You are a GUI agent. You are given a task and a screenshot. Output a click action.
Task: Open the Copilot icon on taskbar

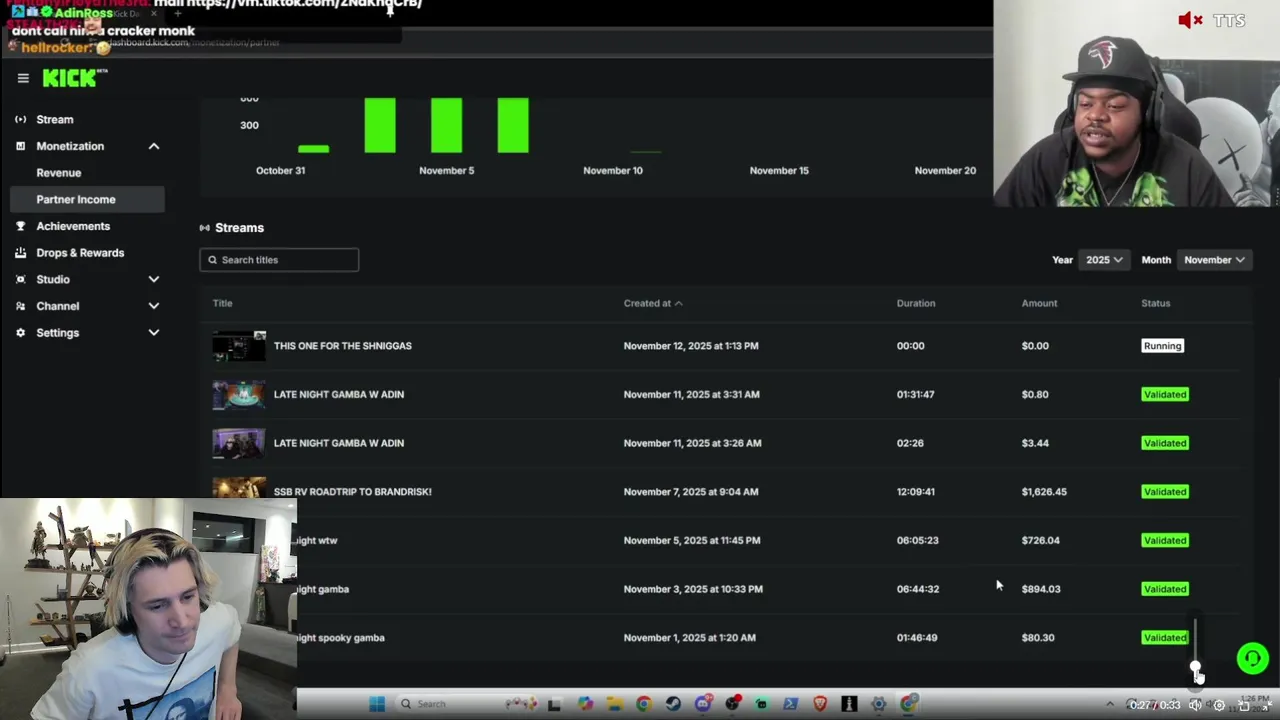586,704
